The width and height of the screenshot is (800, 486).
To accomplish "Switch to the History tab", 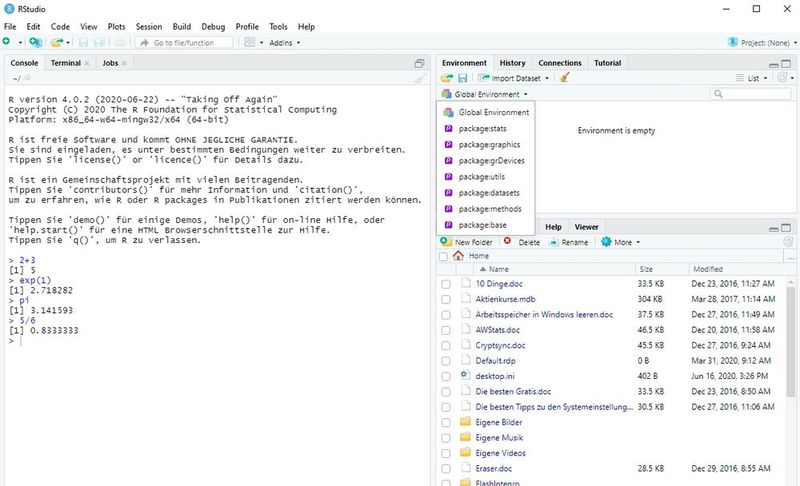I will tap(512, 63).
